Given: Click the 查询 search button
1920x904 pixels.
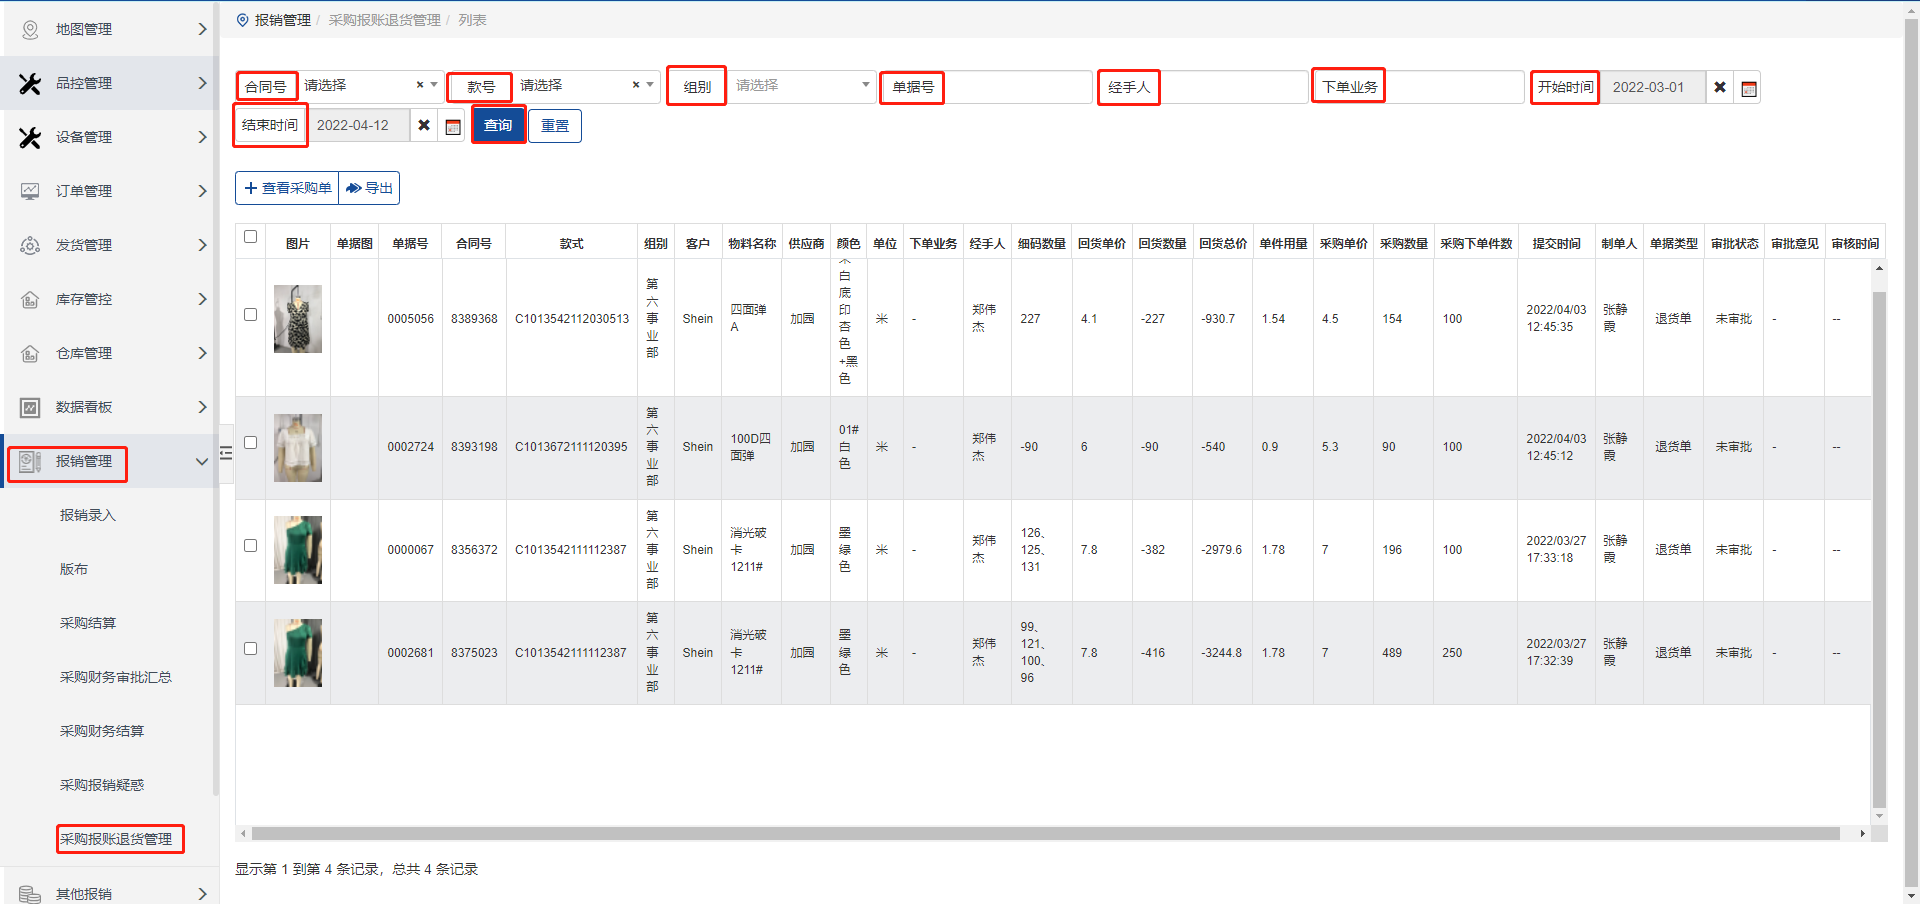Looking at the screenshot, I should point(498,126).
